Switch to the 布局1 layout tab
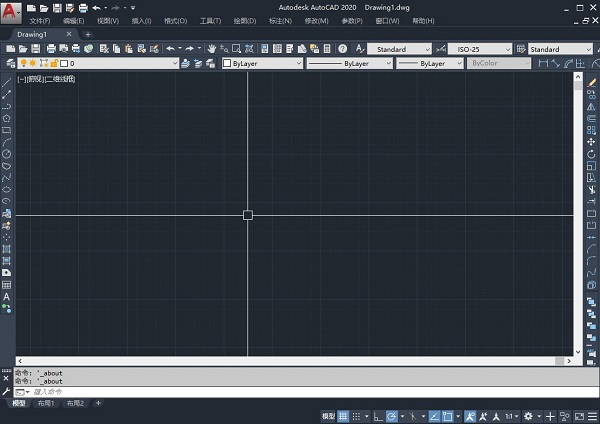 [x=46, y=403]
